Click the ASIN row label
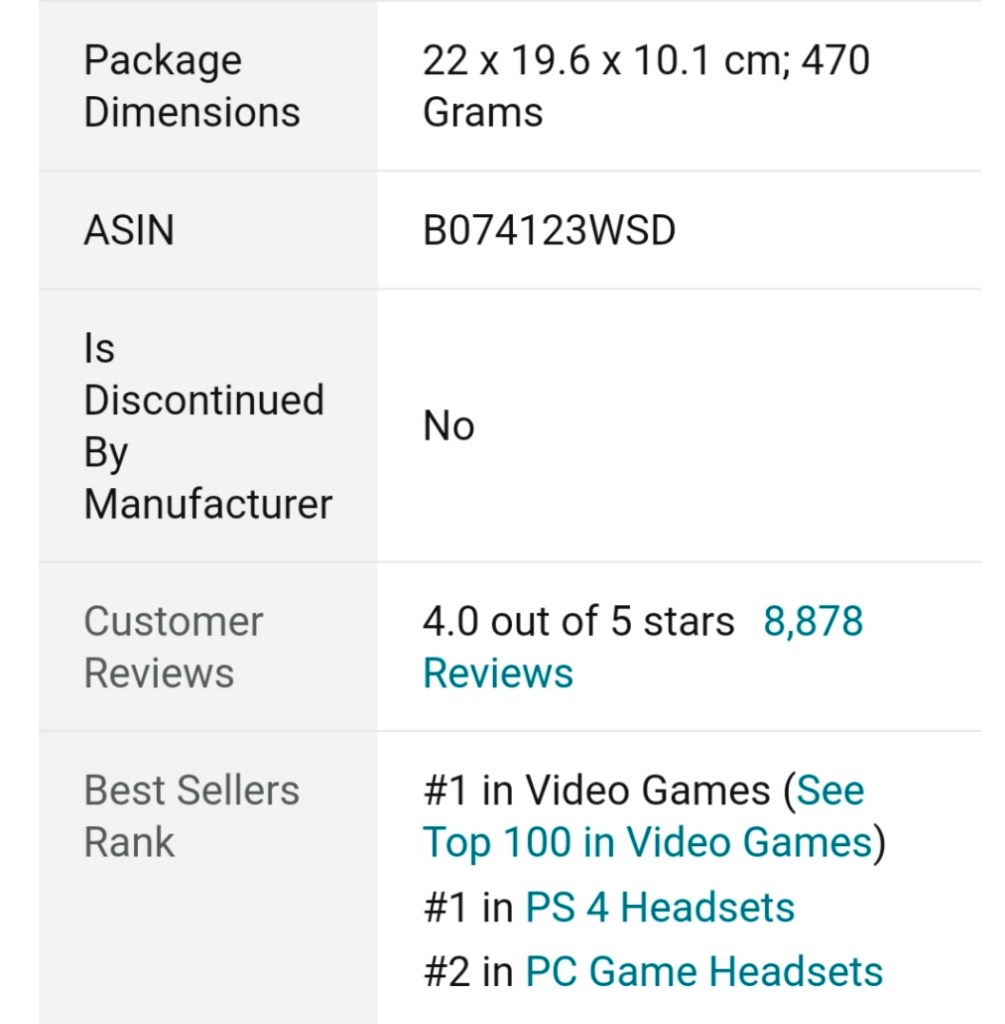Viewport: 1005px width, 1024px height. (129, 231)
